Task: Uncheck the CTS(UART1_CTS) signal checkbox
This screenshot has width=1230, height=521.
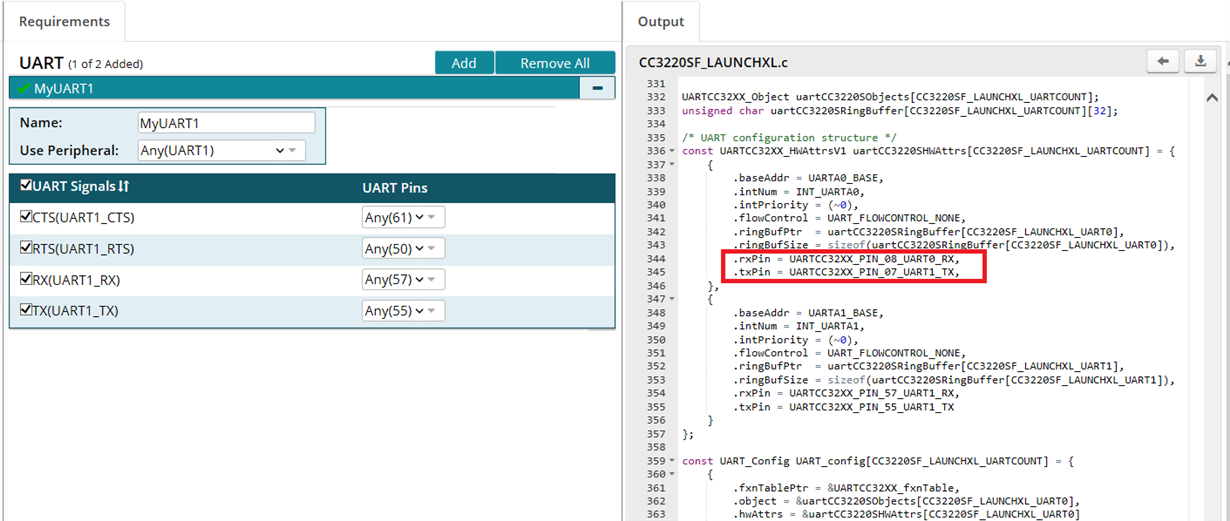Action: (x=26, y=217)
